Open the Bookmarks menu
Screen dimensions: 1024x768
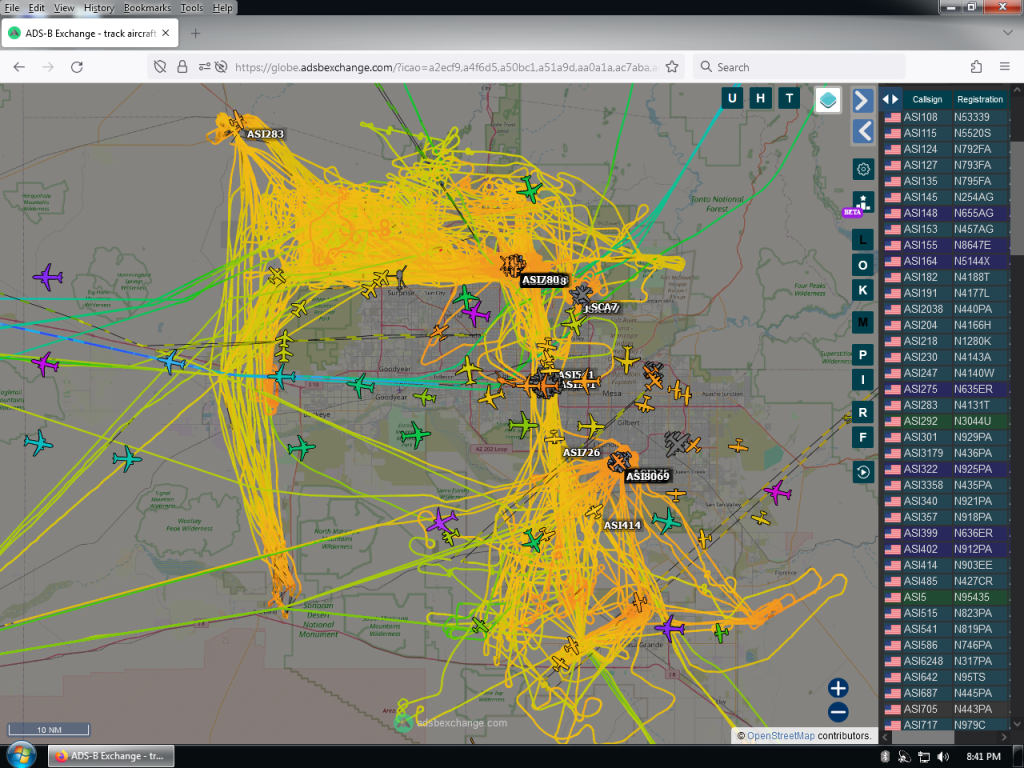click(x=147, y=8)
